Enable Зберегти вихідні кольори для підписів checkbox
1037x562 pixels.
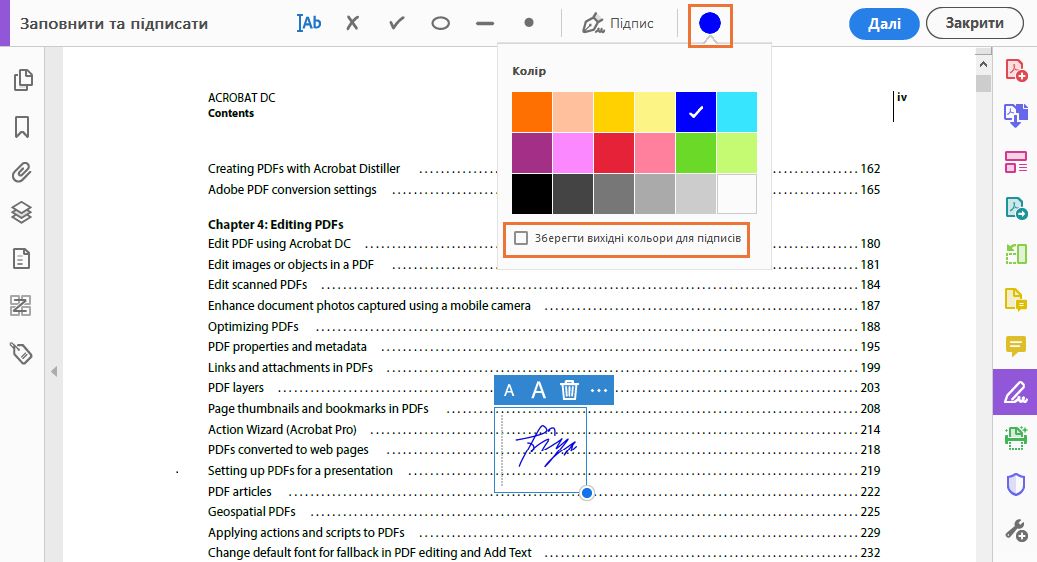coord(521,238)
